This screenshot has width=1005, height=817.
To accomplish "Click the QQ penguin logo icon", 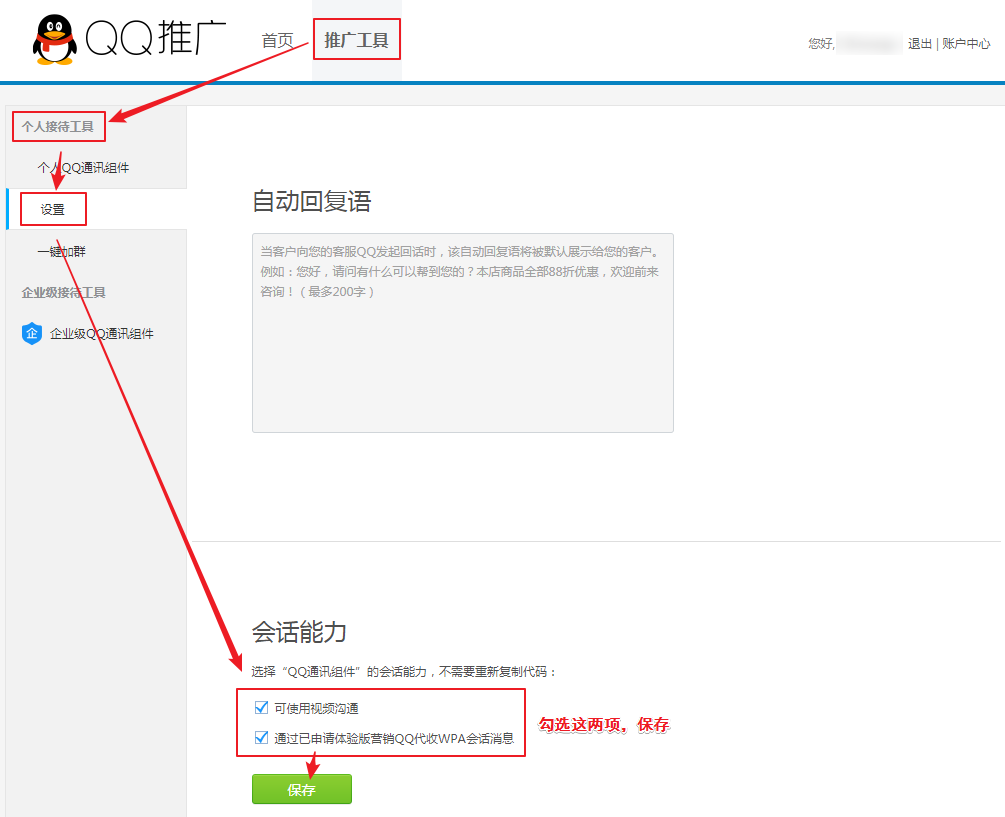I will (55, 40).
